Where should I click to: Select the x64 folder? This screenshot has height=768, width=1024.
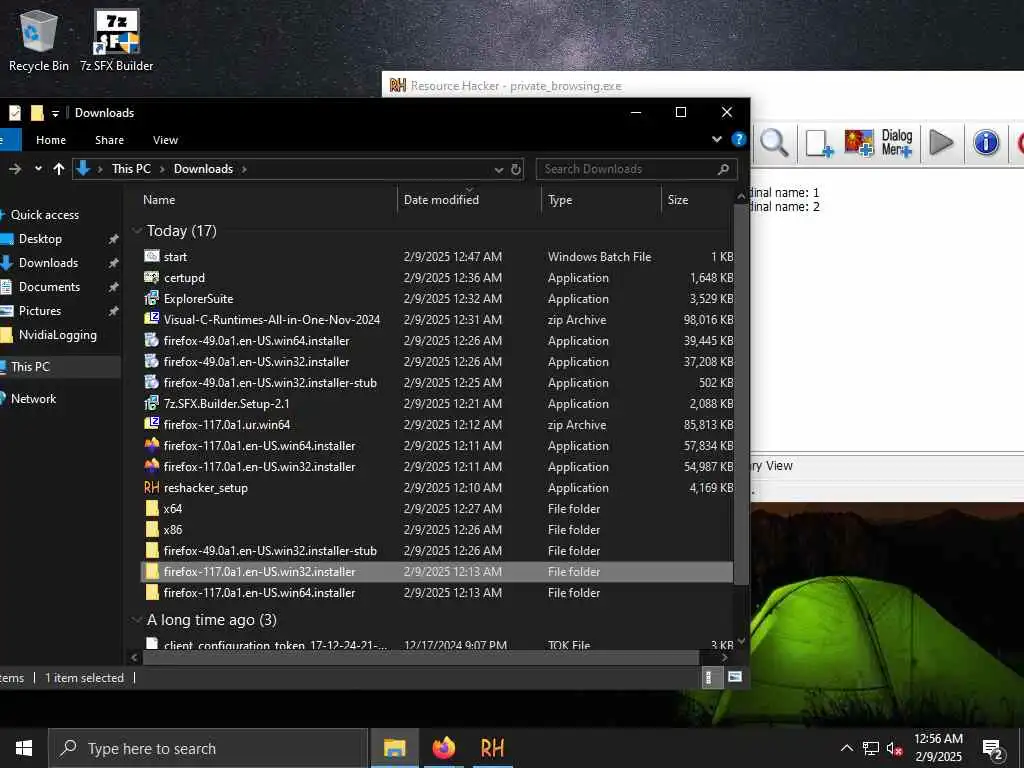point(437,509)
